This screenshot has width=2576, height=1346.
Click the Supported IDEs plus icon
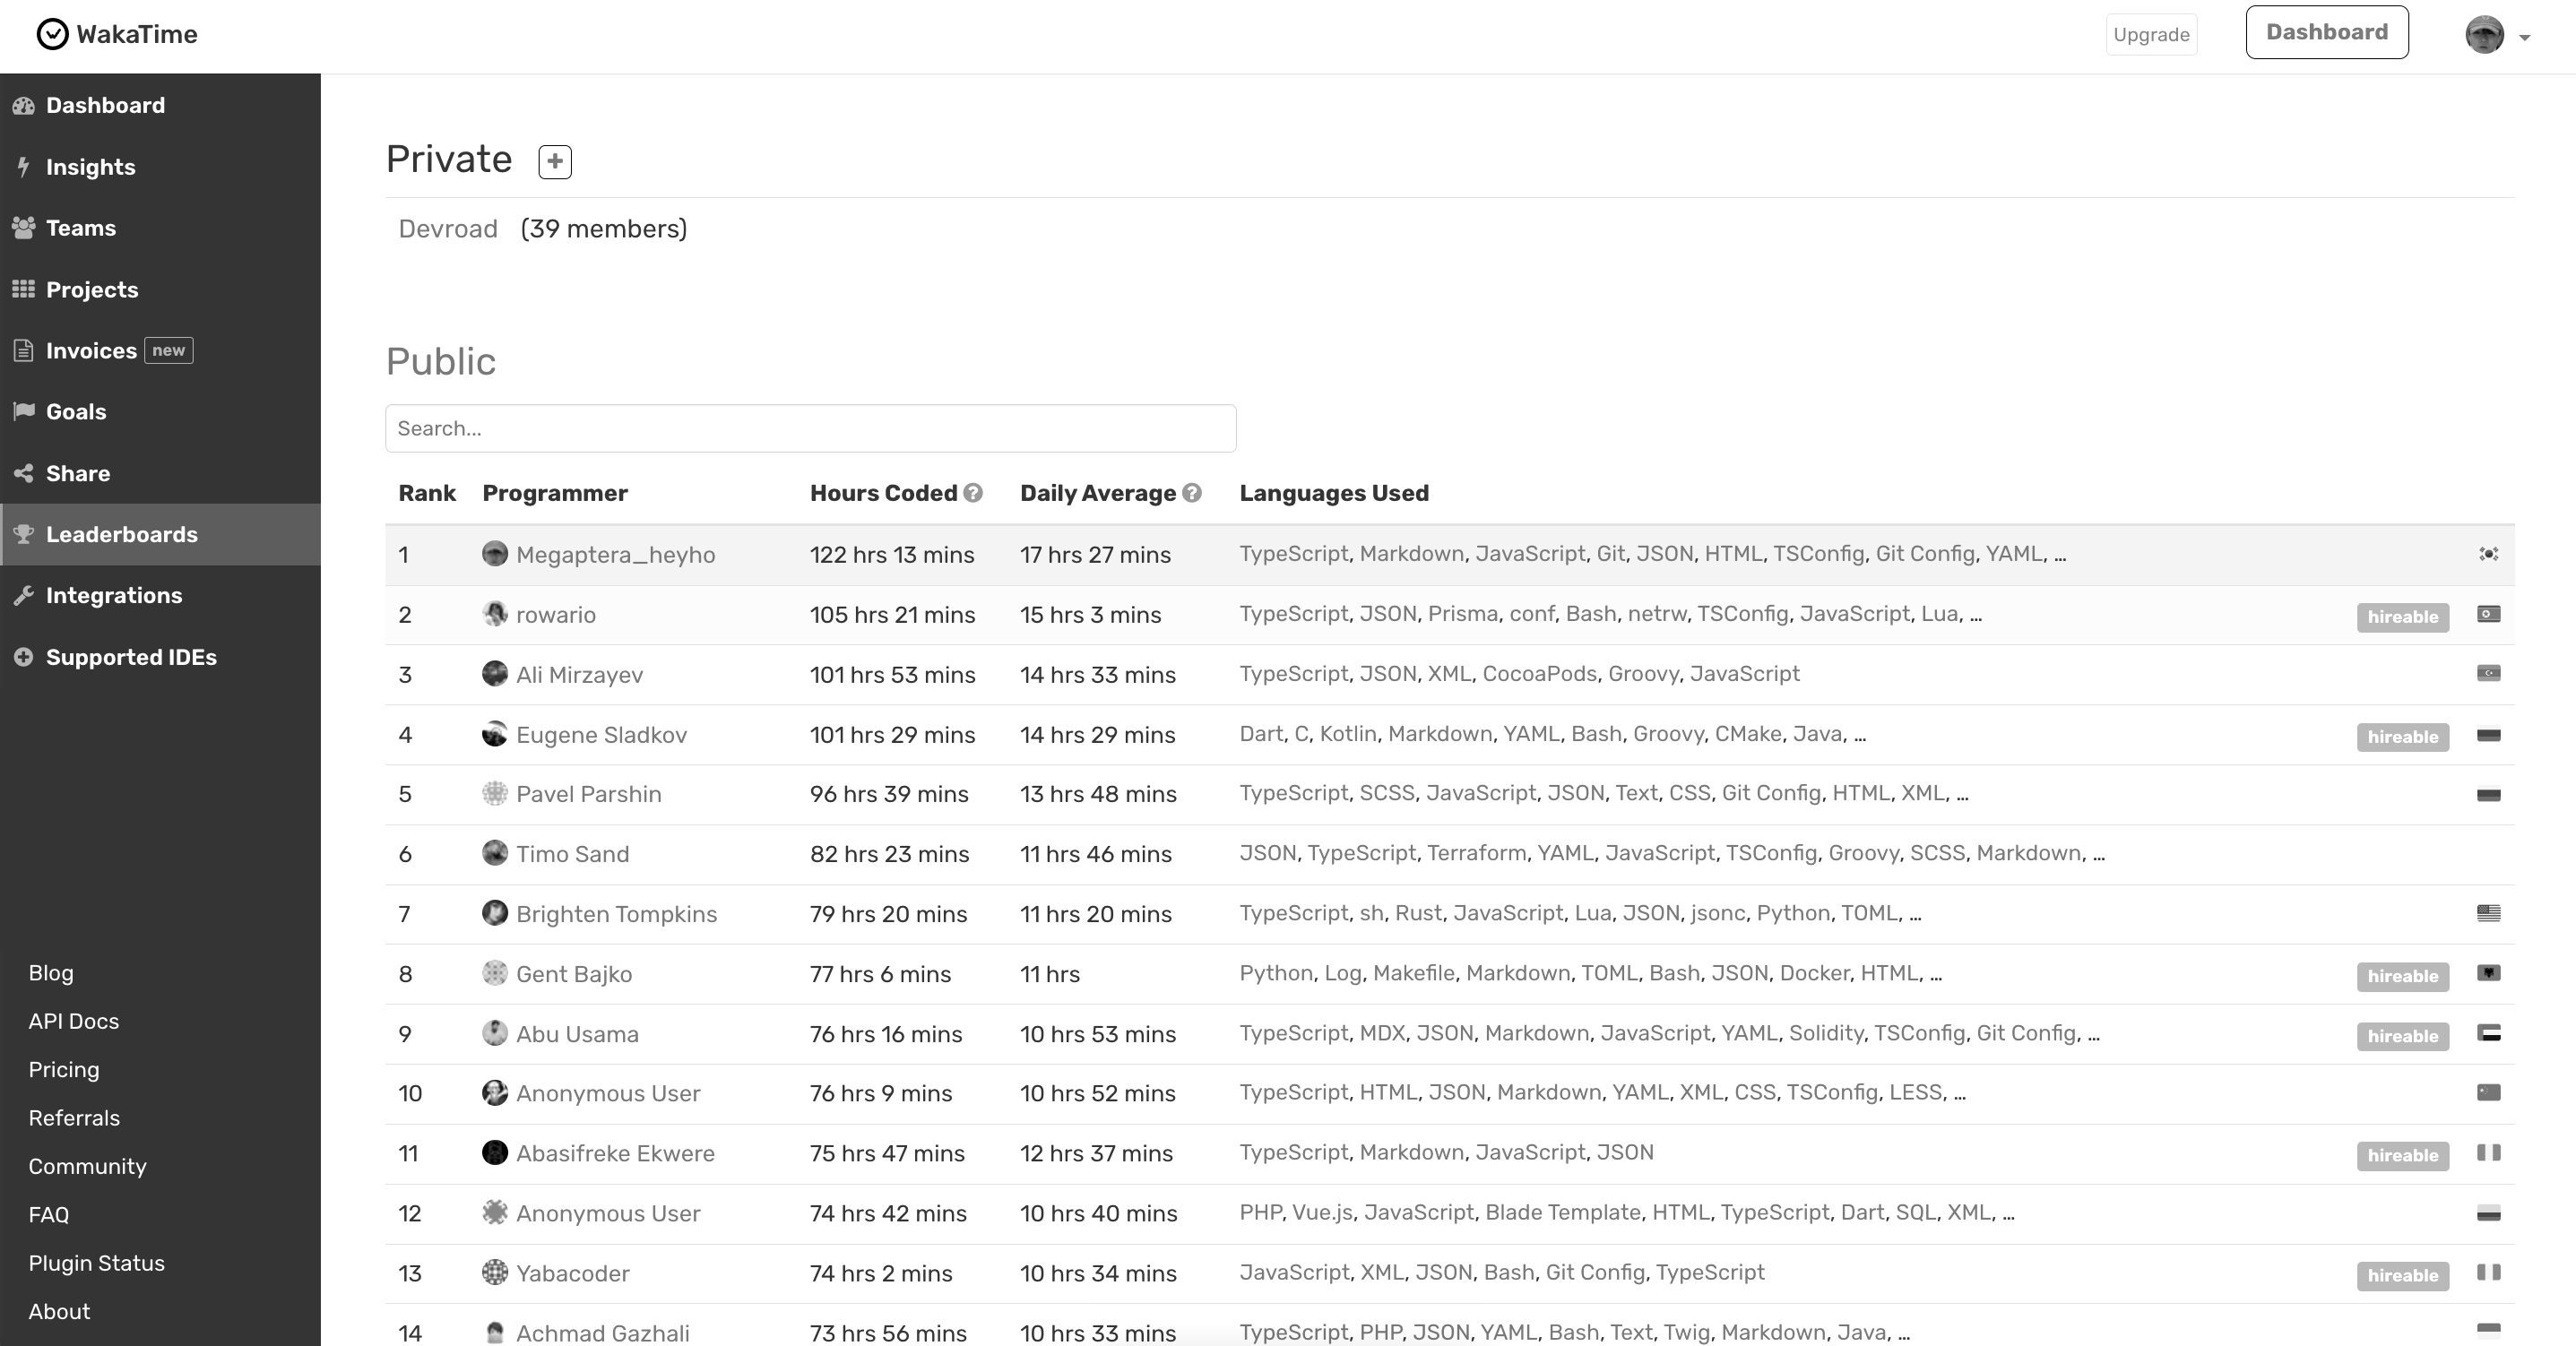pos(24,657)
